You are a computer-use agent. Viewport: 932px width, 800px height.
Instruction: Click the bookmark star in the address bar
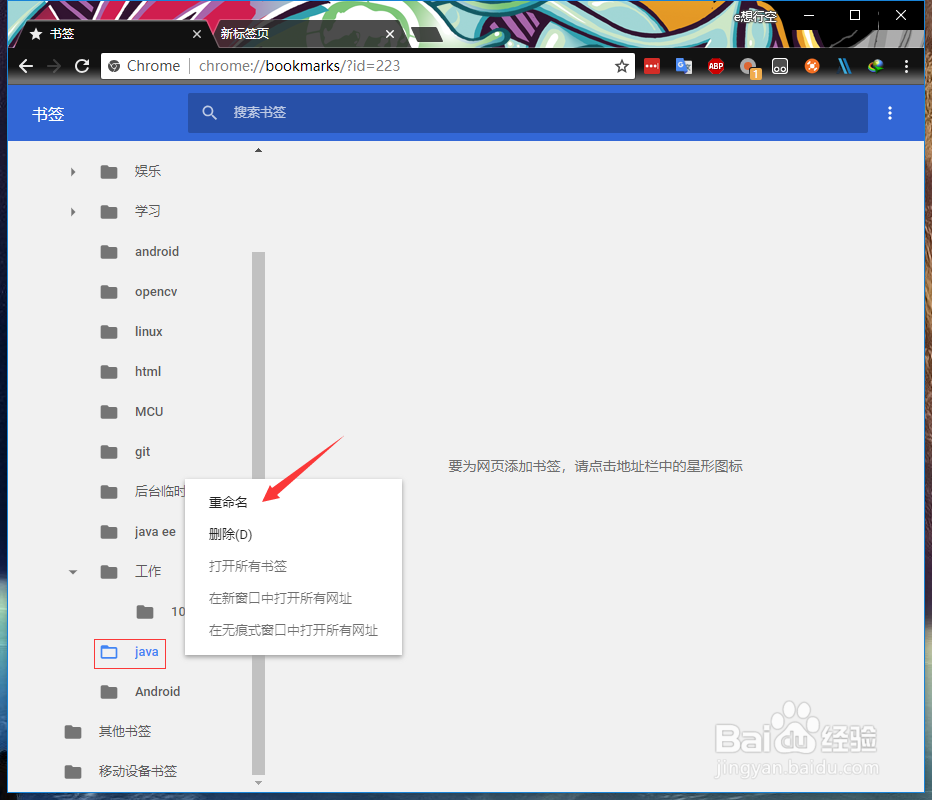pyautogui.click(x=622, y=66)
